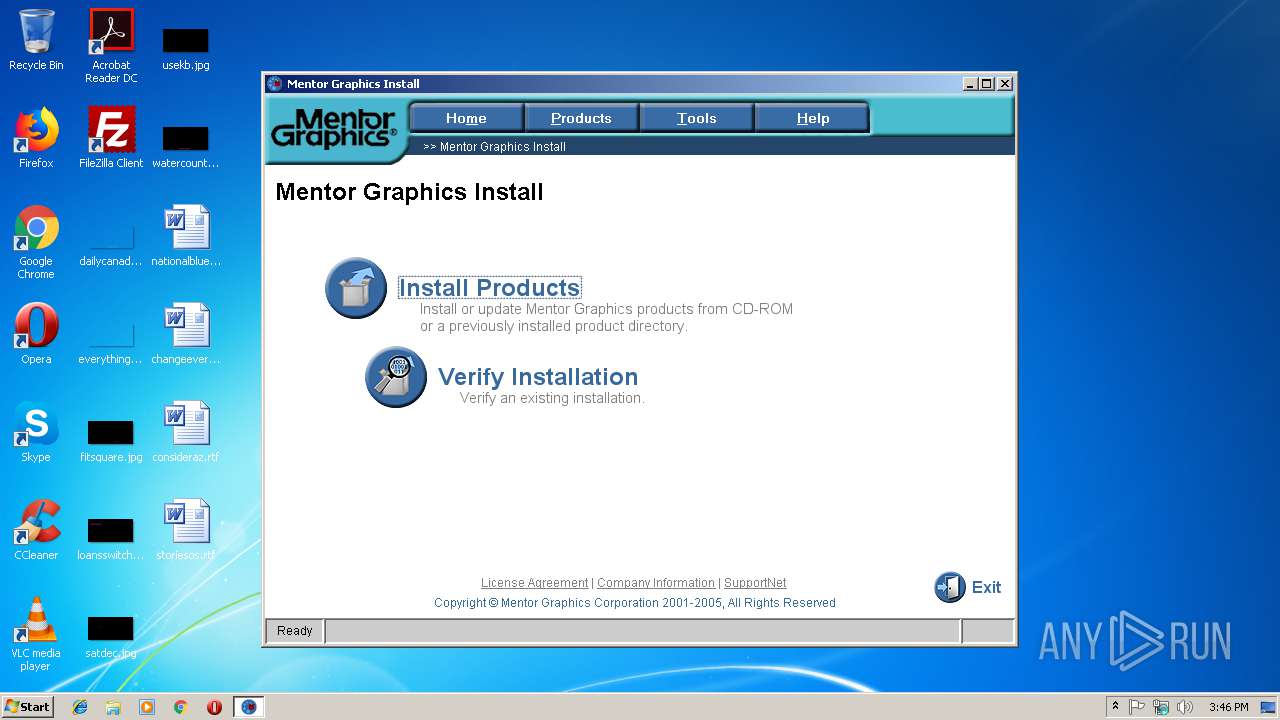This screenshot has width=1280, height=720.
Task: Select the Acrobat Reader DC shortcut
Action: pyautogui.click(x=111, y=46)
